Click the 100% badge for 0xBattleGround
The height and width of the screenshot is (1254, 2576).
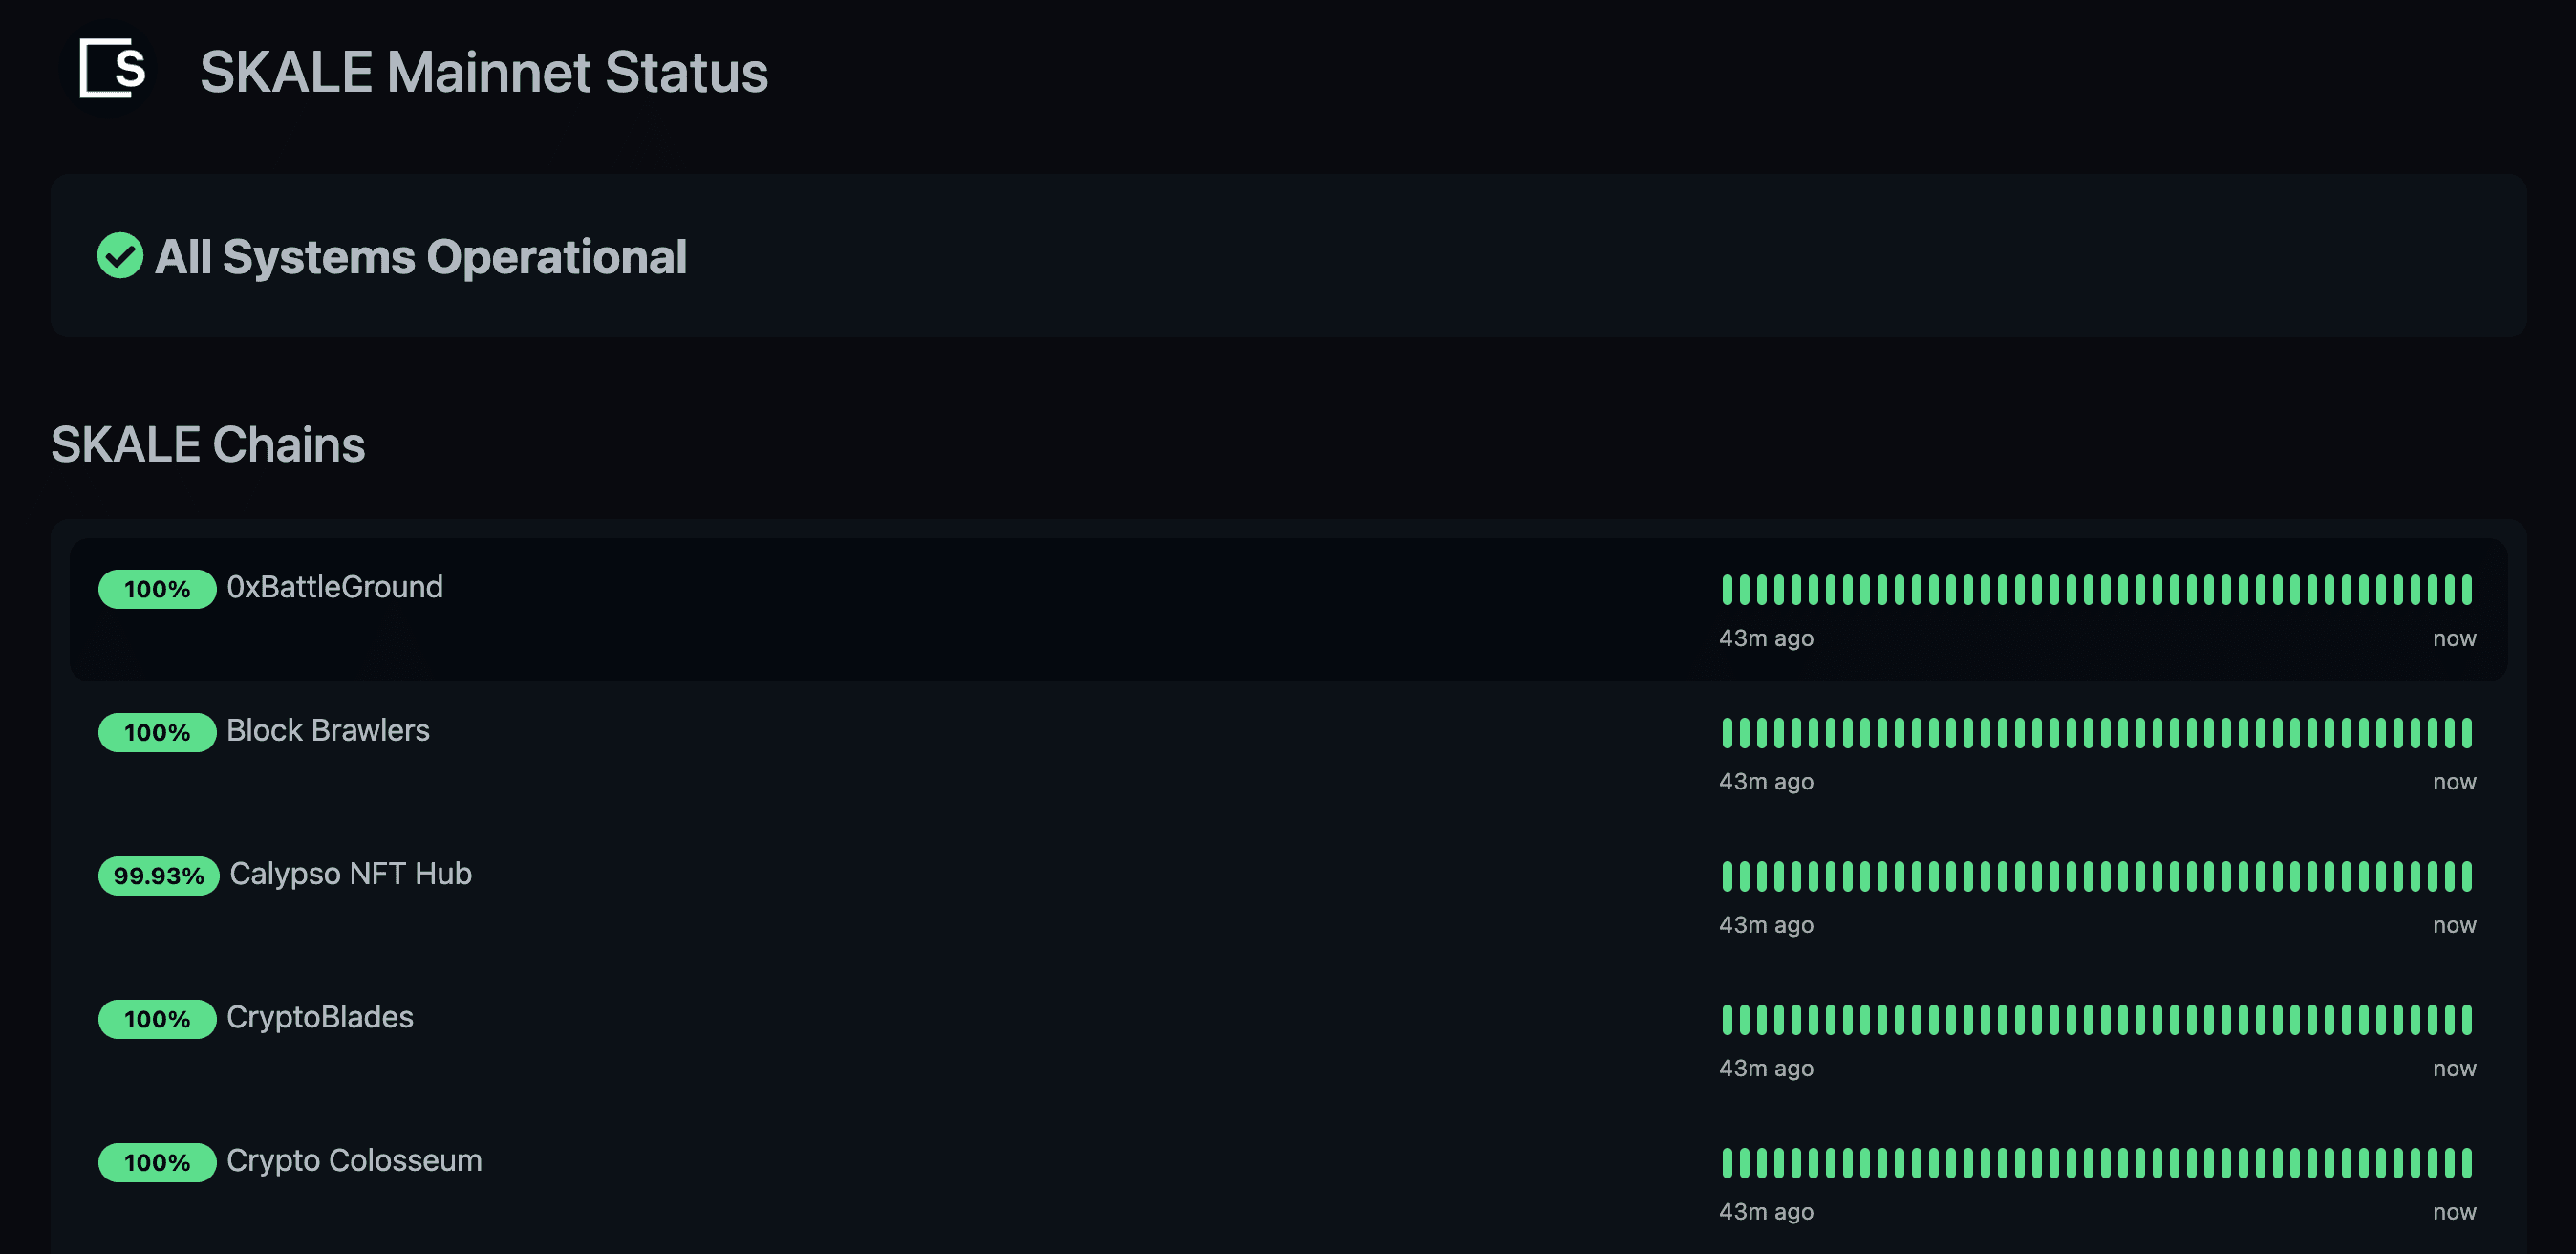click(157, 589)
